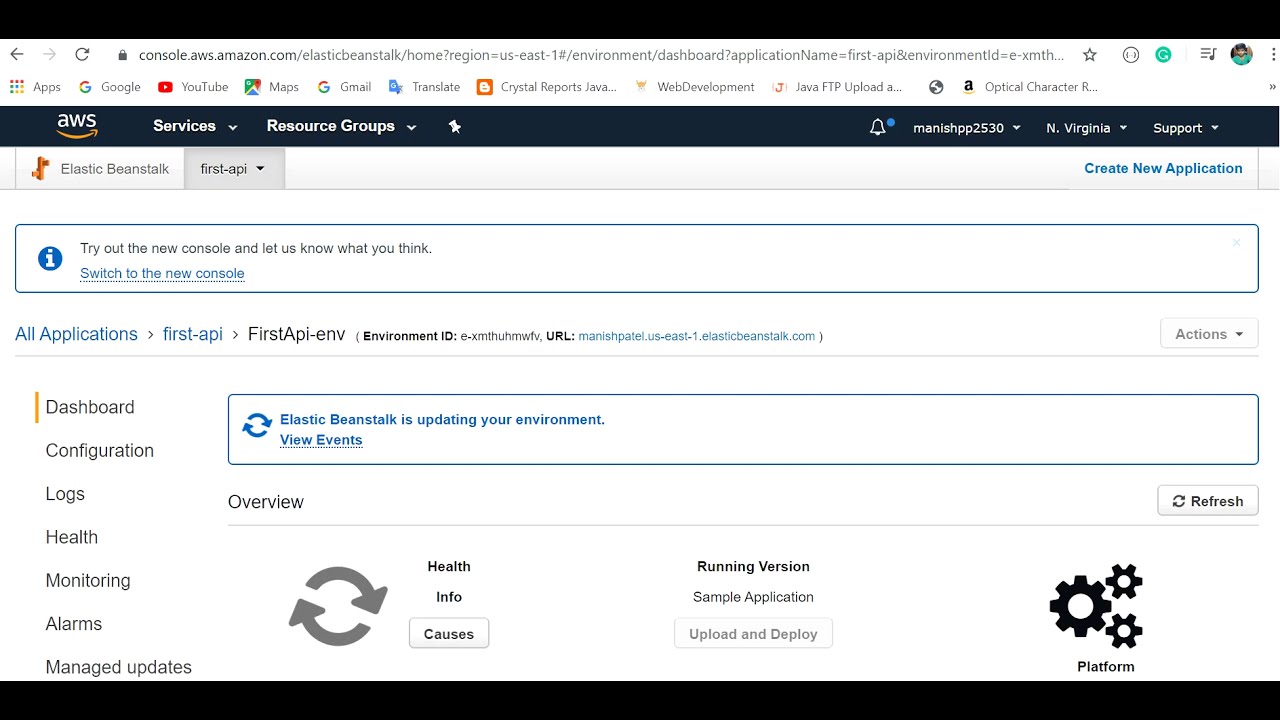Select Dashboard in the sidebar
1280x720 pixels.
click(90, 407)
